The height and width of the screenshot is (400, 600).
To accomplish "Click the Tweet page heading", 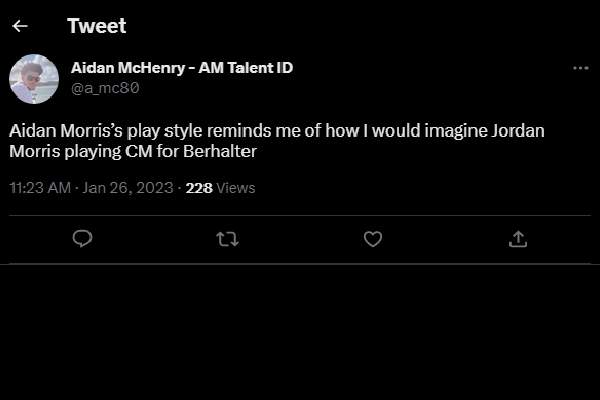I will click(x=97, y=26).
